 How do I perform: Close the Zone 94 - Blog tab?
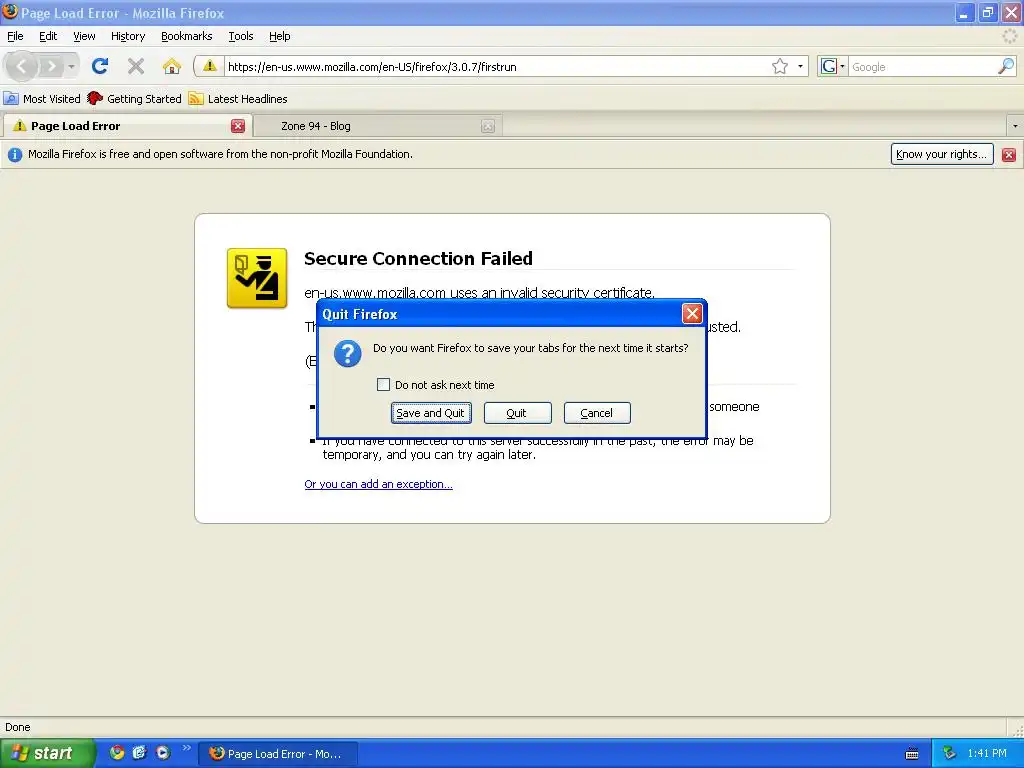click(x=488, y=126)
